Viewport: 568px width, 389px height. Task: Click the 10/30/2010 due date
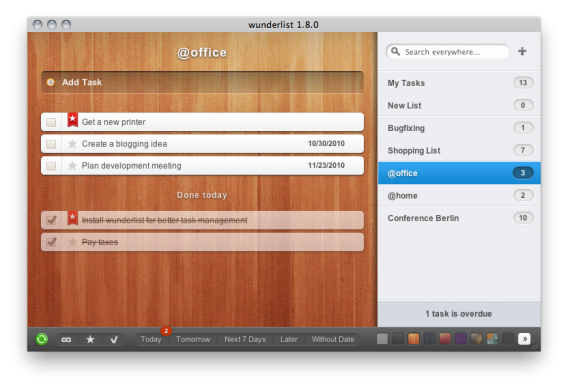[326, 143]
